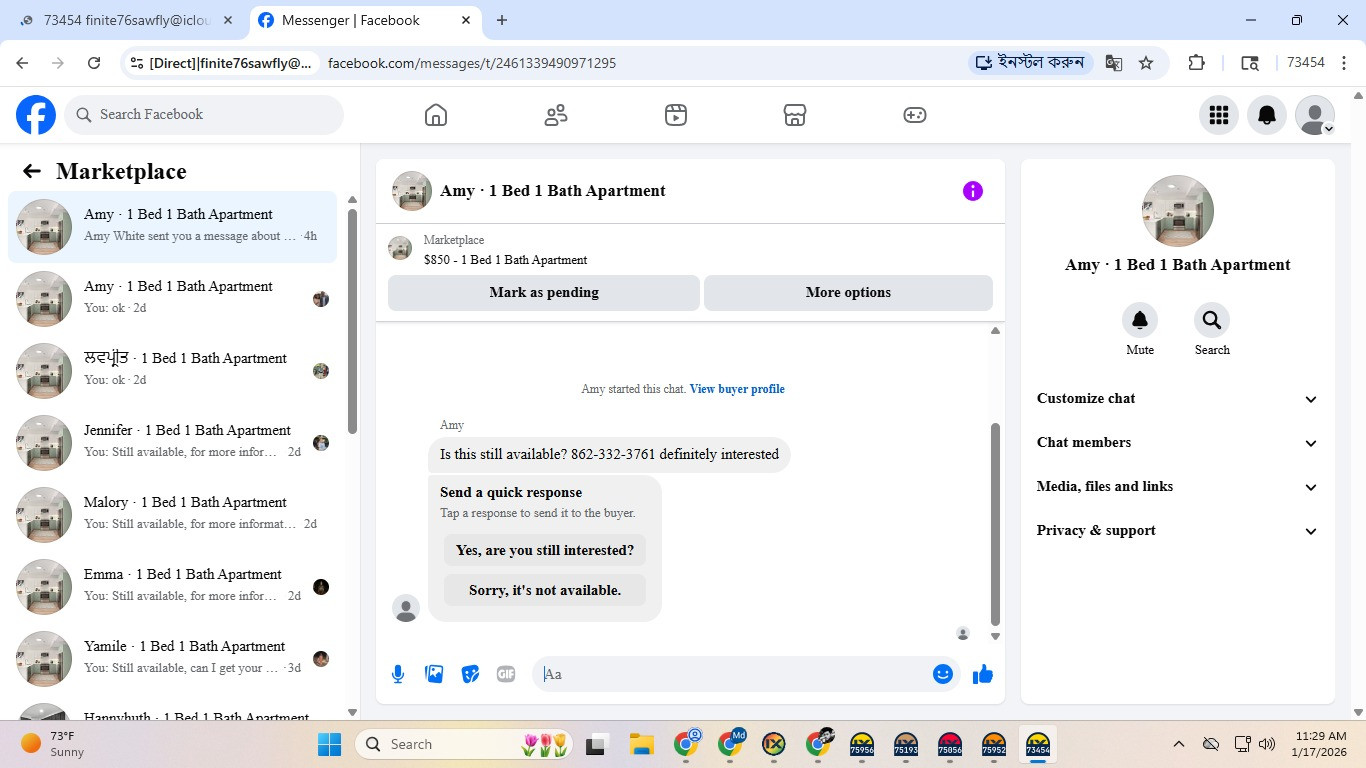Click the conversation list scrollbar
The width and height of the screenshot is (1366, 768).
(352, 320)
